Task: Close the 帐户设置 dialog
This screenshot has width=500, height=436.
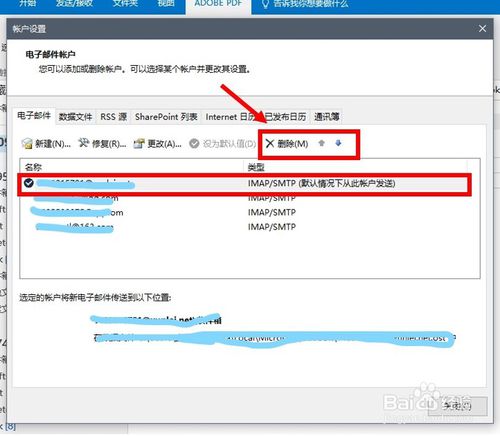Action: pyautogui.click(x=482, y=29)
